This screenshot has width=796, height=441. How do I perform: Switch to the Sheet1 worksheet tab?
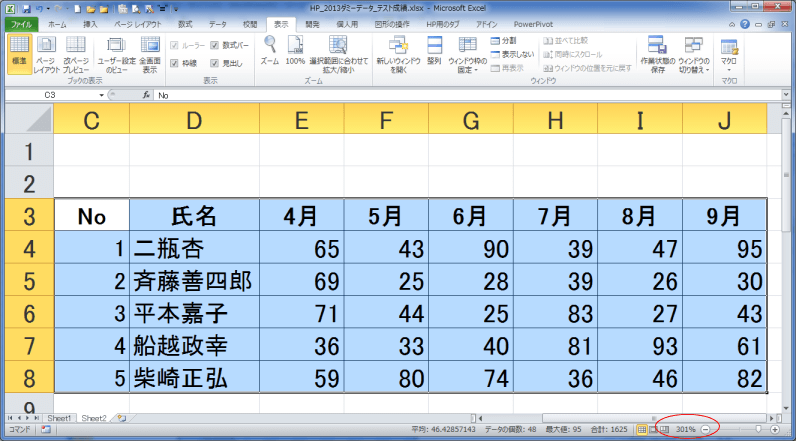(59, 418)
